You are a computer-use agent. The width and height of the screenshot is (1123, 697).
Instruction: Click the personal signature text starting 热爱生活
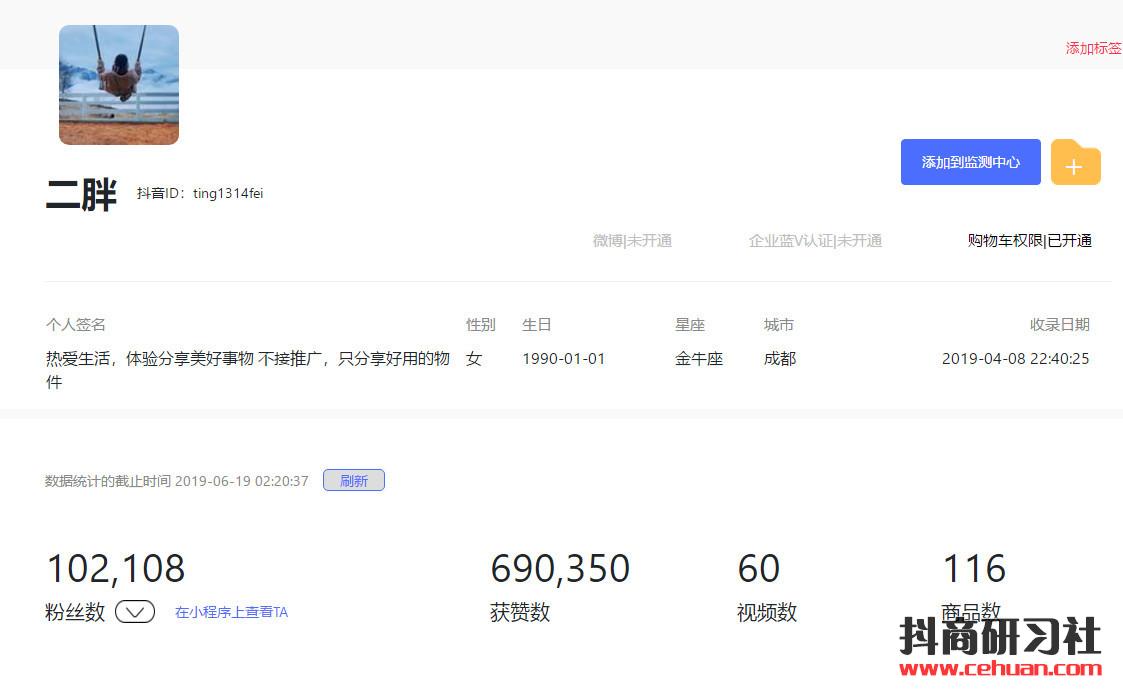point(247,359)
